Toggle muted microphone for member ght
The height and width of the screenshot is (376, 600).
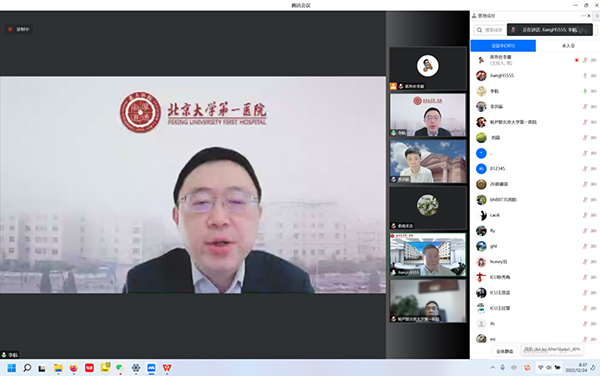pyautogui.click(x=585, y=246)
